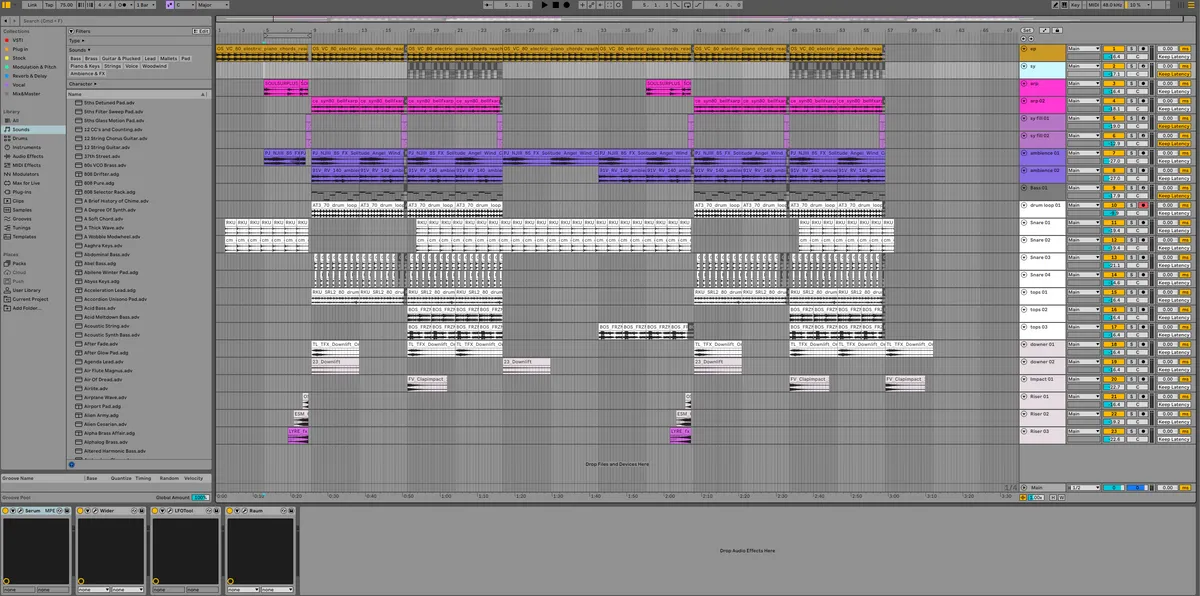The image size is (1200, 596).
Task: Open Audio Effects in the browser sidebar
Action: point(27,156)
